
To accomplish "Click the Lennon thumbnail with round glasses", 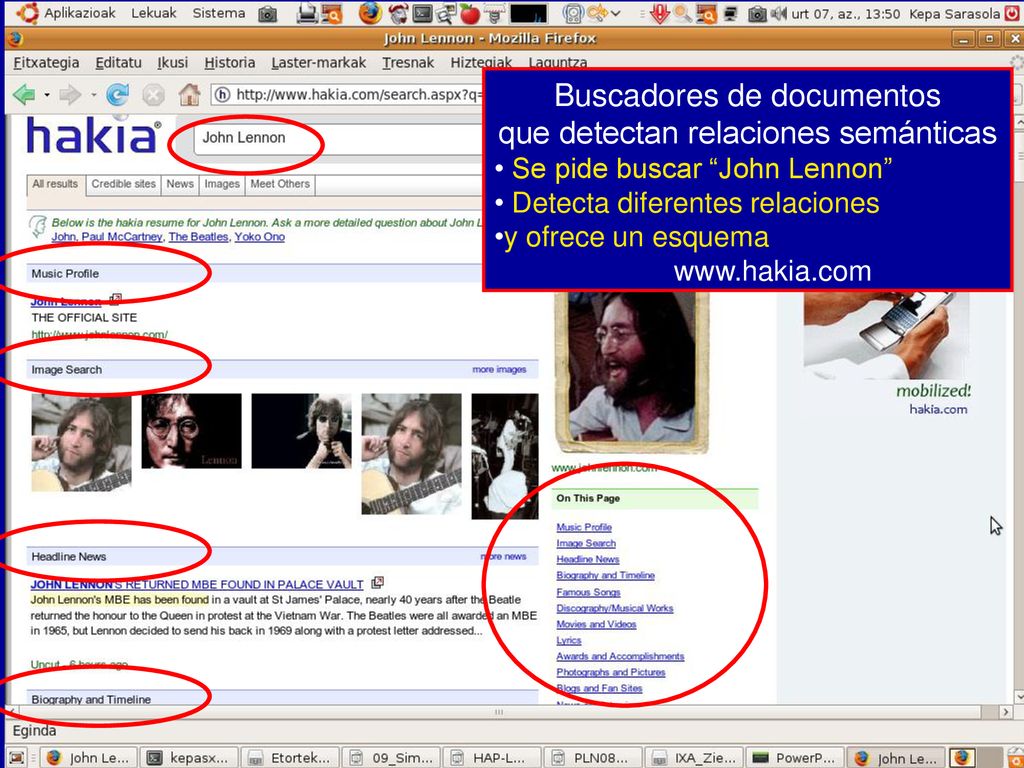I will tap(191, 431).
